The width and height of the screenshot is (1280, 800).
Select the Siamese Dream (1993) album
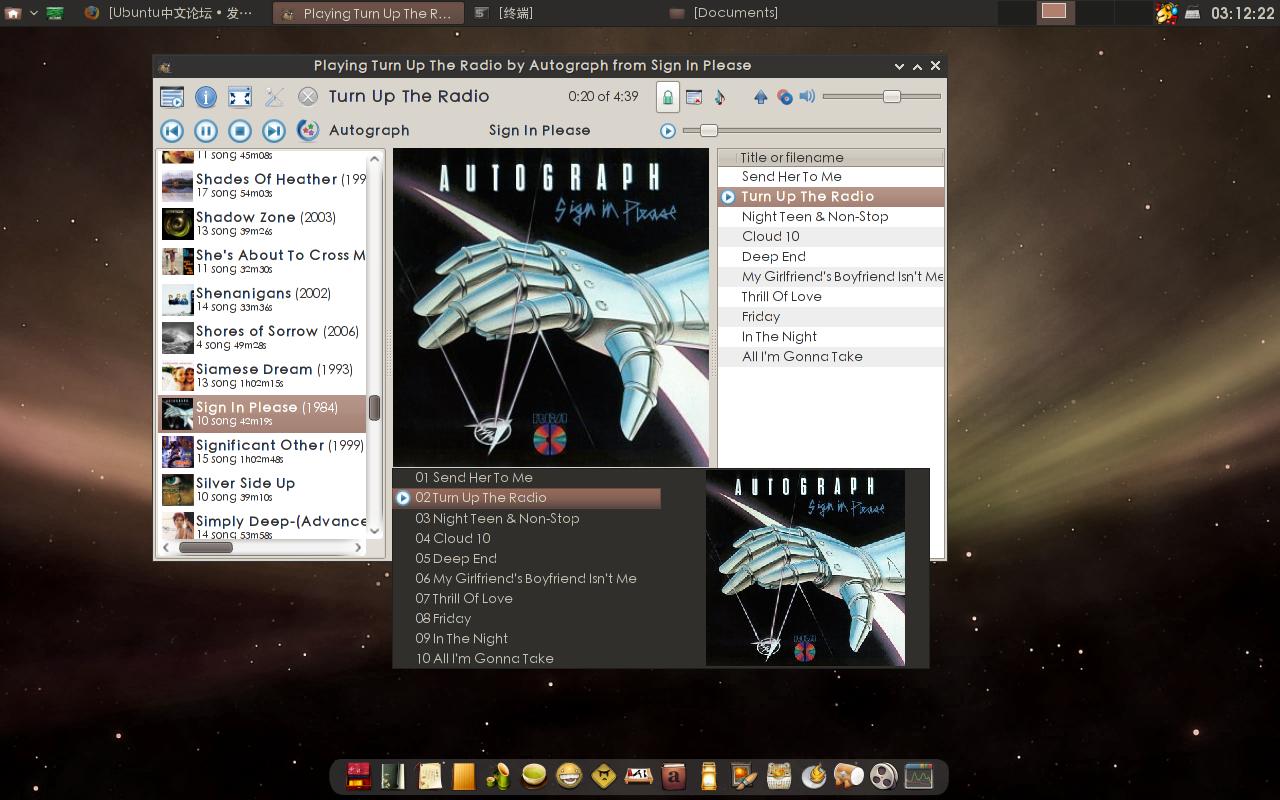(x=262, y=375)
